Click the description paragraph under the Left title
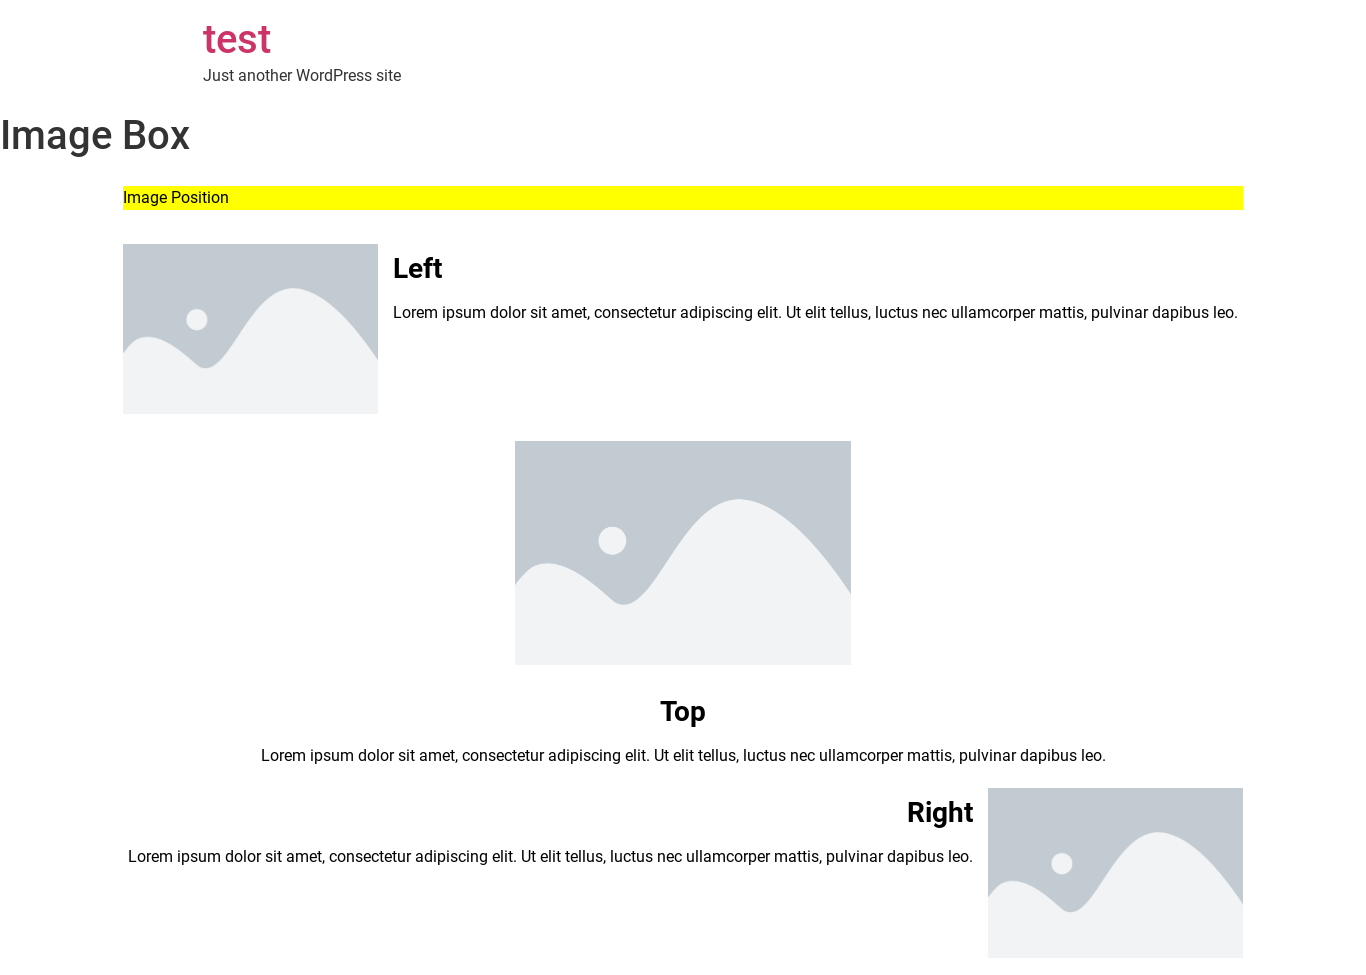 pos(814,313)
